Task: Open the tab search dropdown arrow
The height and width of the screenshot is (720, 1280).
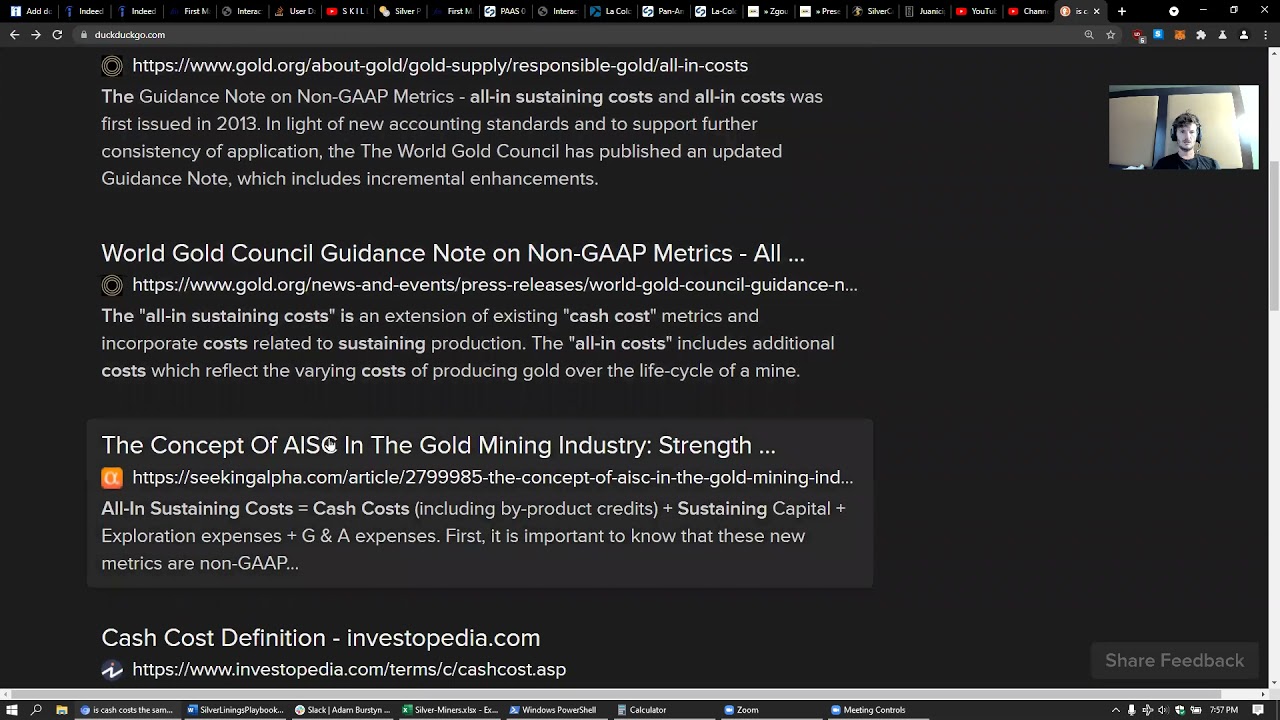Action: pyautogui.click(x=1174, y=11)
